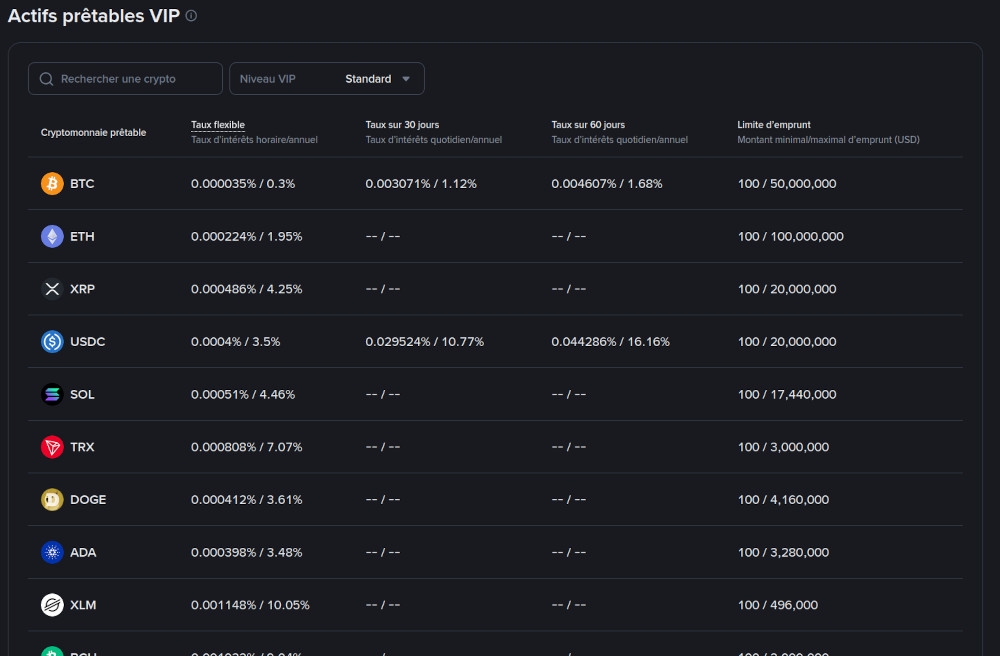This screenshot has height=656, width=1000.
Task: Click the USDC coin icon
Action: click(52, 342)
